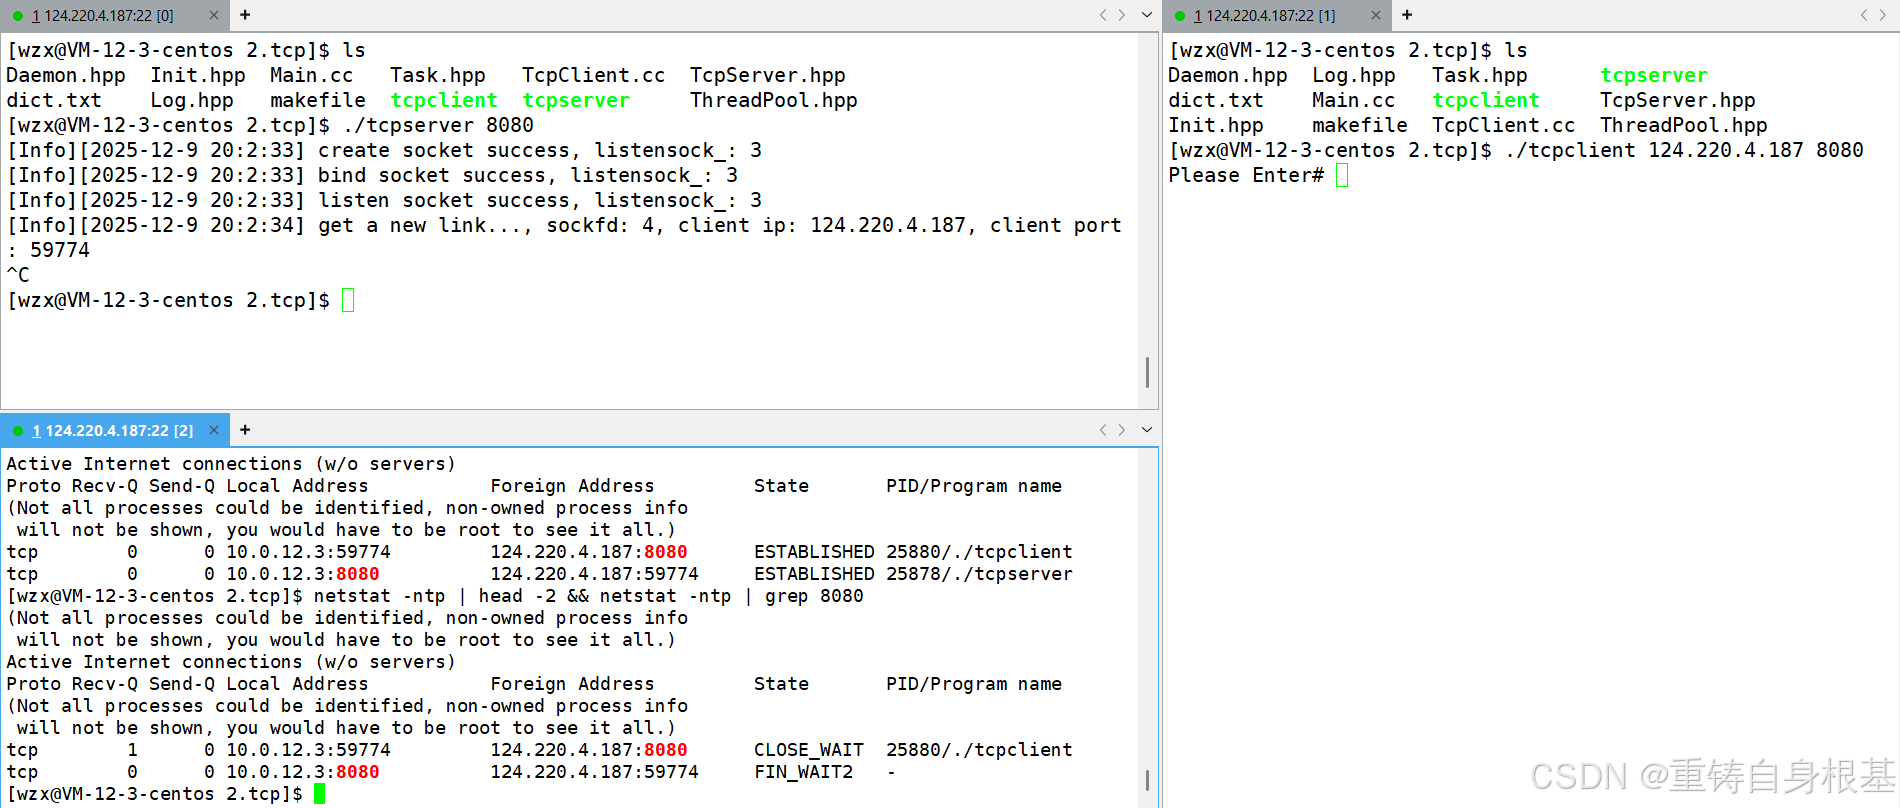Image resolution: width=1900 pixels, height=808 pixels.
Task: Click './tcpclient 124.220.4.187 8080' command
Action: coord(1684,150)
